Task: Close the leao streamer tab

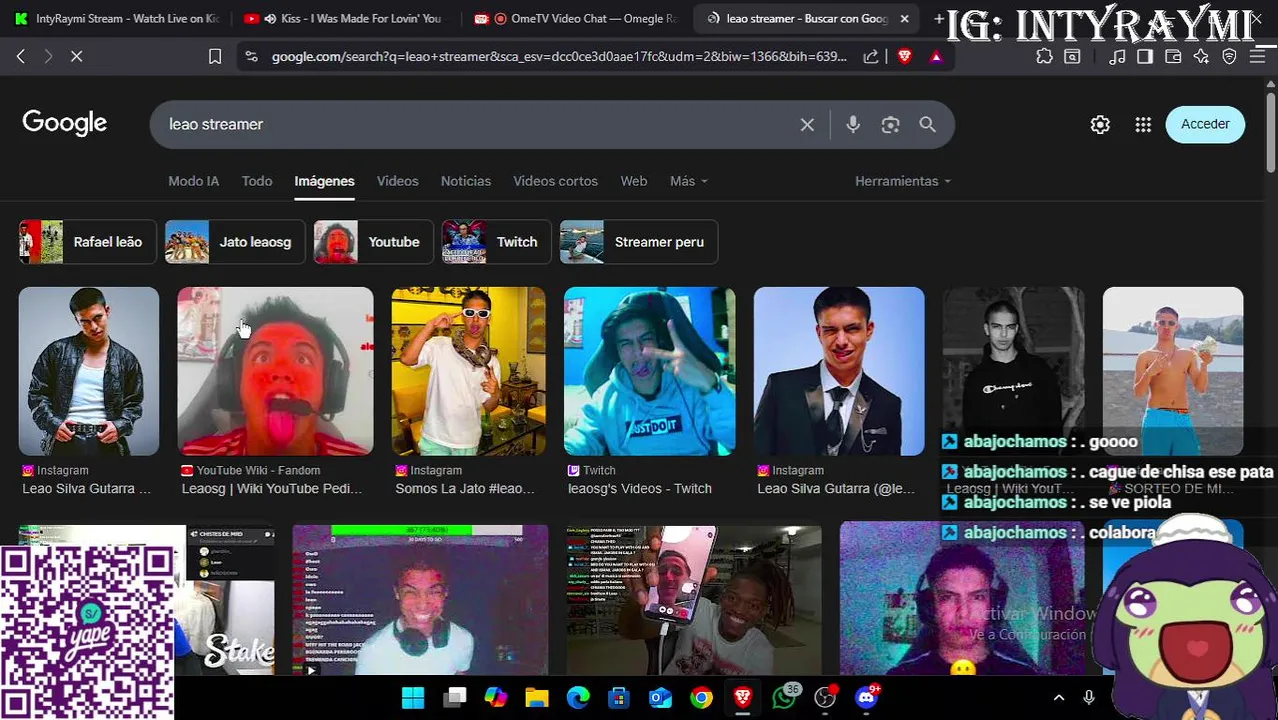Action: [x=904, y=18]
